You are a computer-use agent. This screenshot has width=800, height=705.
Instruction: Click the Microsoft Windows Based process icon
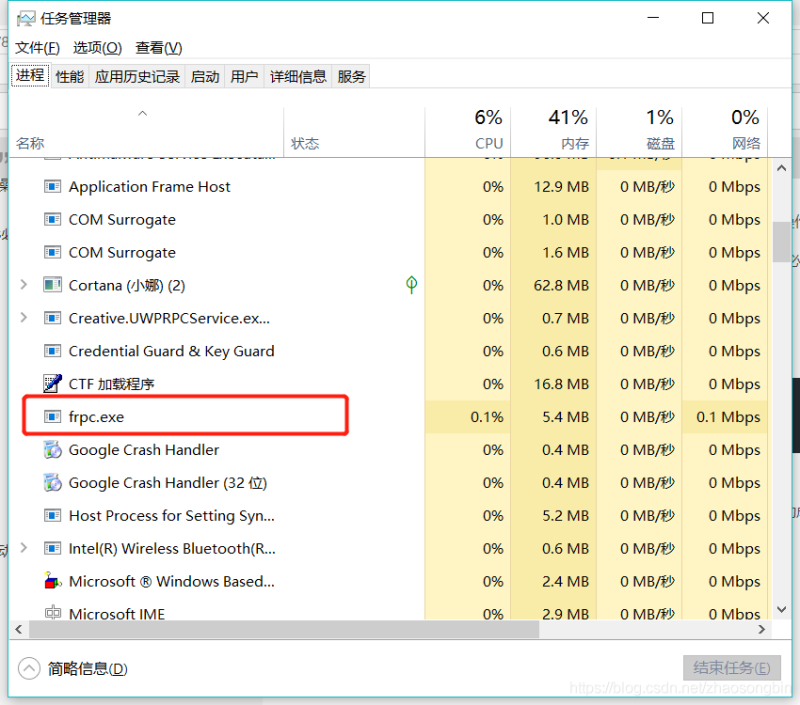coord(53,581)
